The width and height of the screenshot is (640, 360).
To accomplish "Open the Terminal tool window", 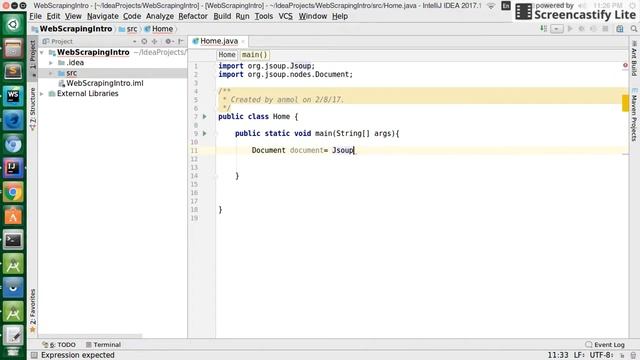I will pyautogui.click(x=103, y=345).
